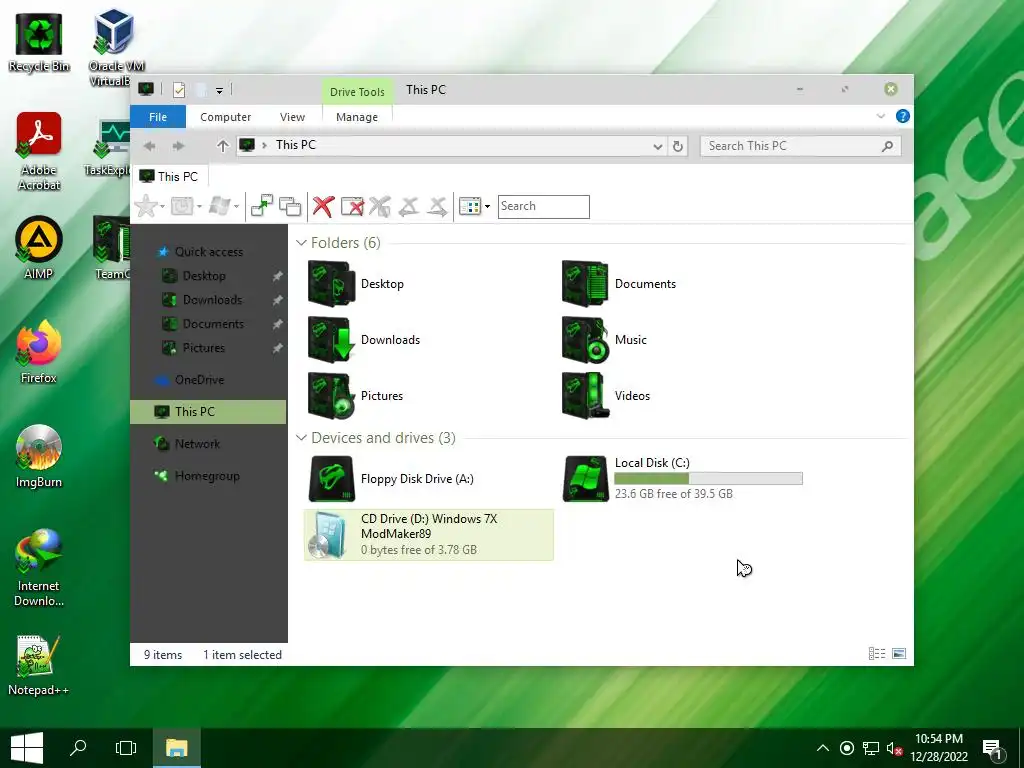
Task: Click the taskbar clock showing 10:54 PM
Action: point(938,748)
